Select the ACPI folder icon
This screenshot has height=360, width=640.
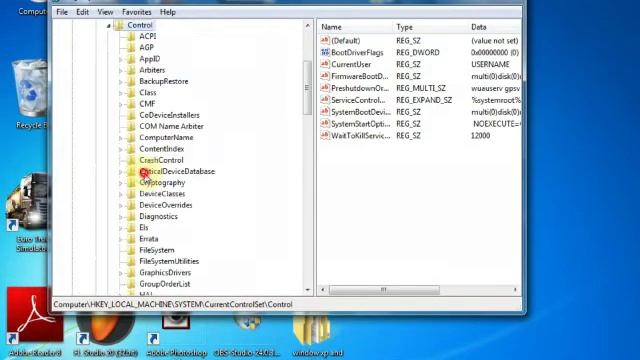pos(131,36)
